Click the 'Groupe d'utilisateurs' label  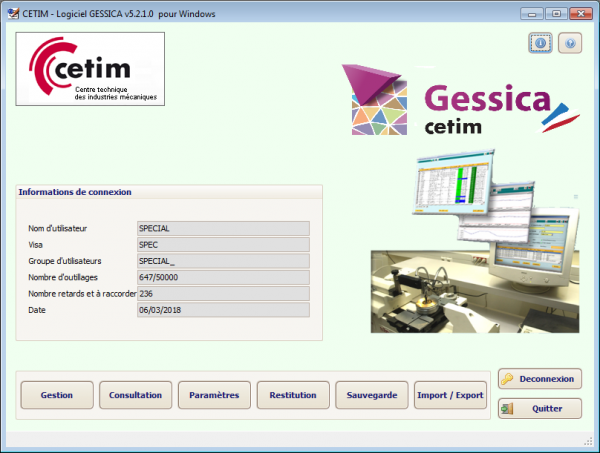pyautogui.click(x=65, y=261)
